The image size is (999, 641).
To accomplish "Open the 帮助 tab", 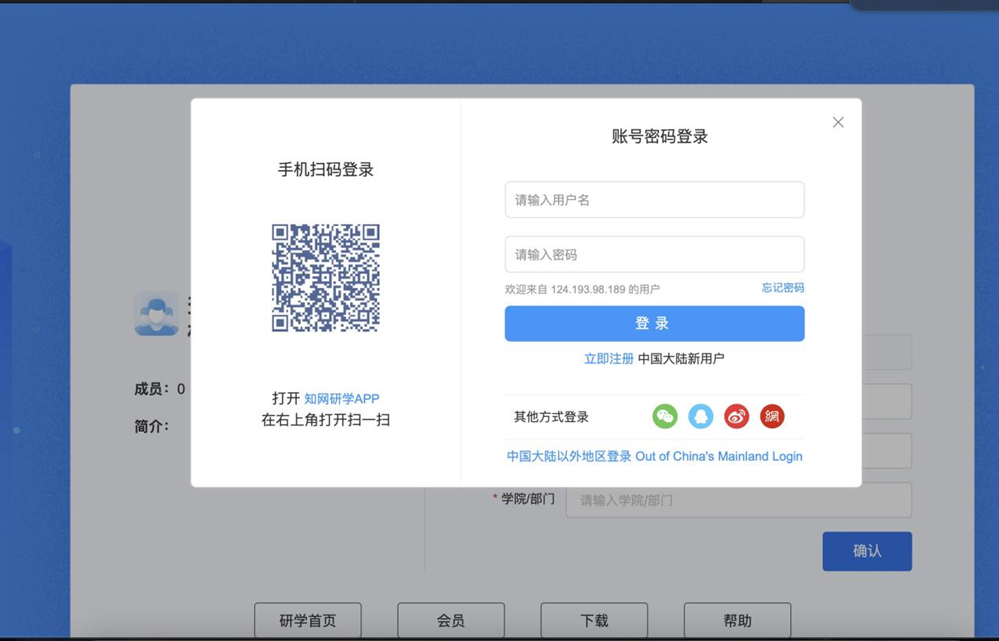I will click(738, 621).
